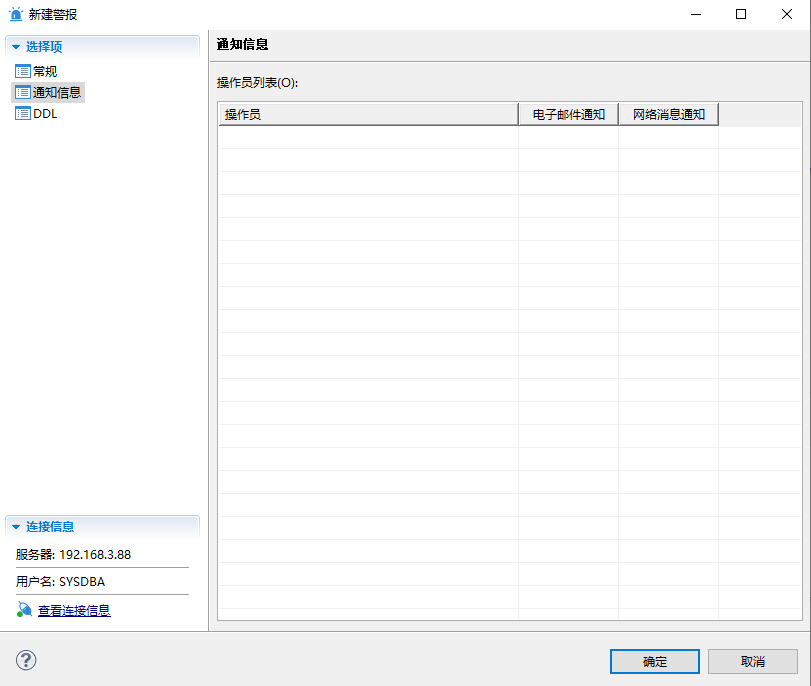Select the 常规 page

pyautogui.click(x=45, y=71)
